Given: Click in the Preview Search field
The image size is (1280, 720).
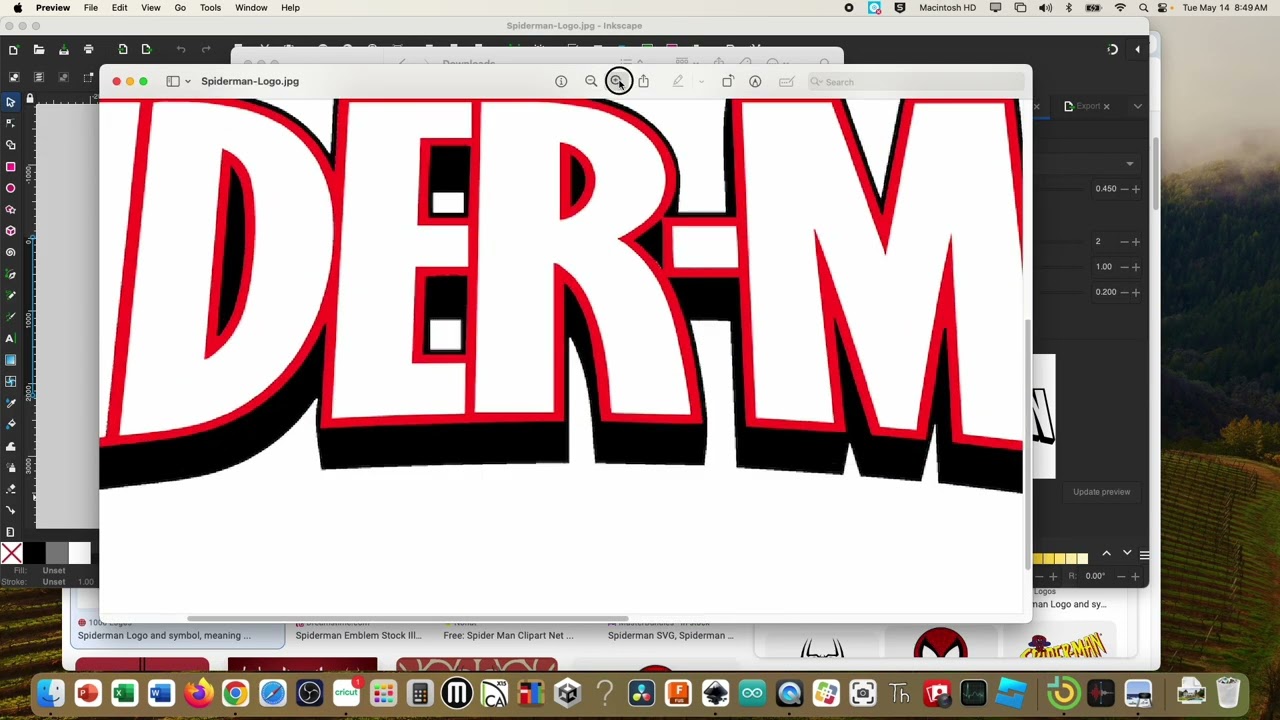Looking at the screenshot, I should tap(915, 82).
